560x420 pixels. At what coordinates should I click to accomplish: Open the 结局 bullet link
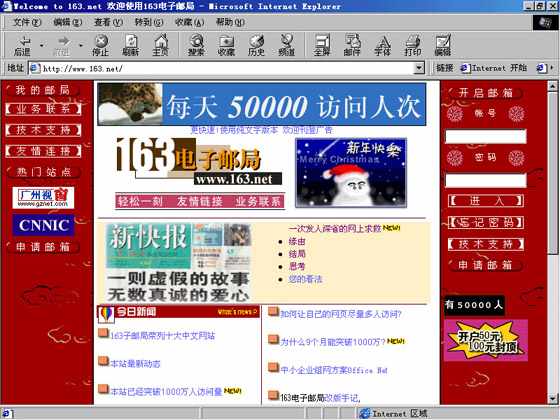tap(297, 254)
